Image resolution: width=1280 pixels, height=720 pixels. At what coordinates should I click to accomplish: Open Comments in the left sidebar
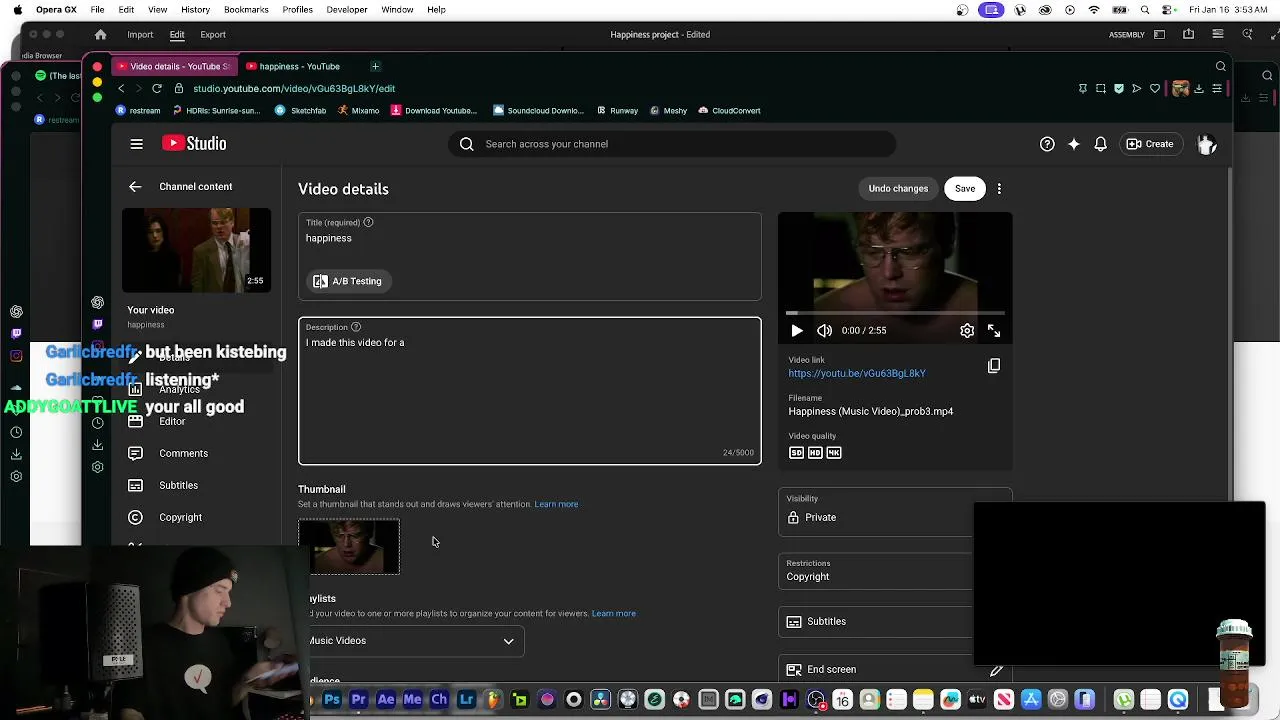(182, 453)
